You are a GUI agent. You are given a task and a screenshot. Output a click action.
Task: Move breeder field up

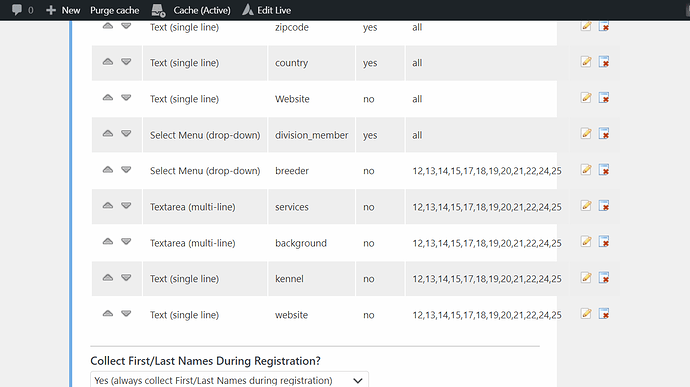[108, 170]
